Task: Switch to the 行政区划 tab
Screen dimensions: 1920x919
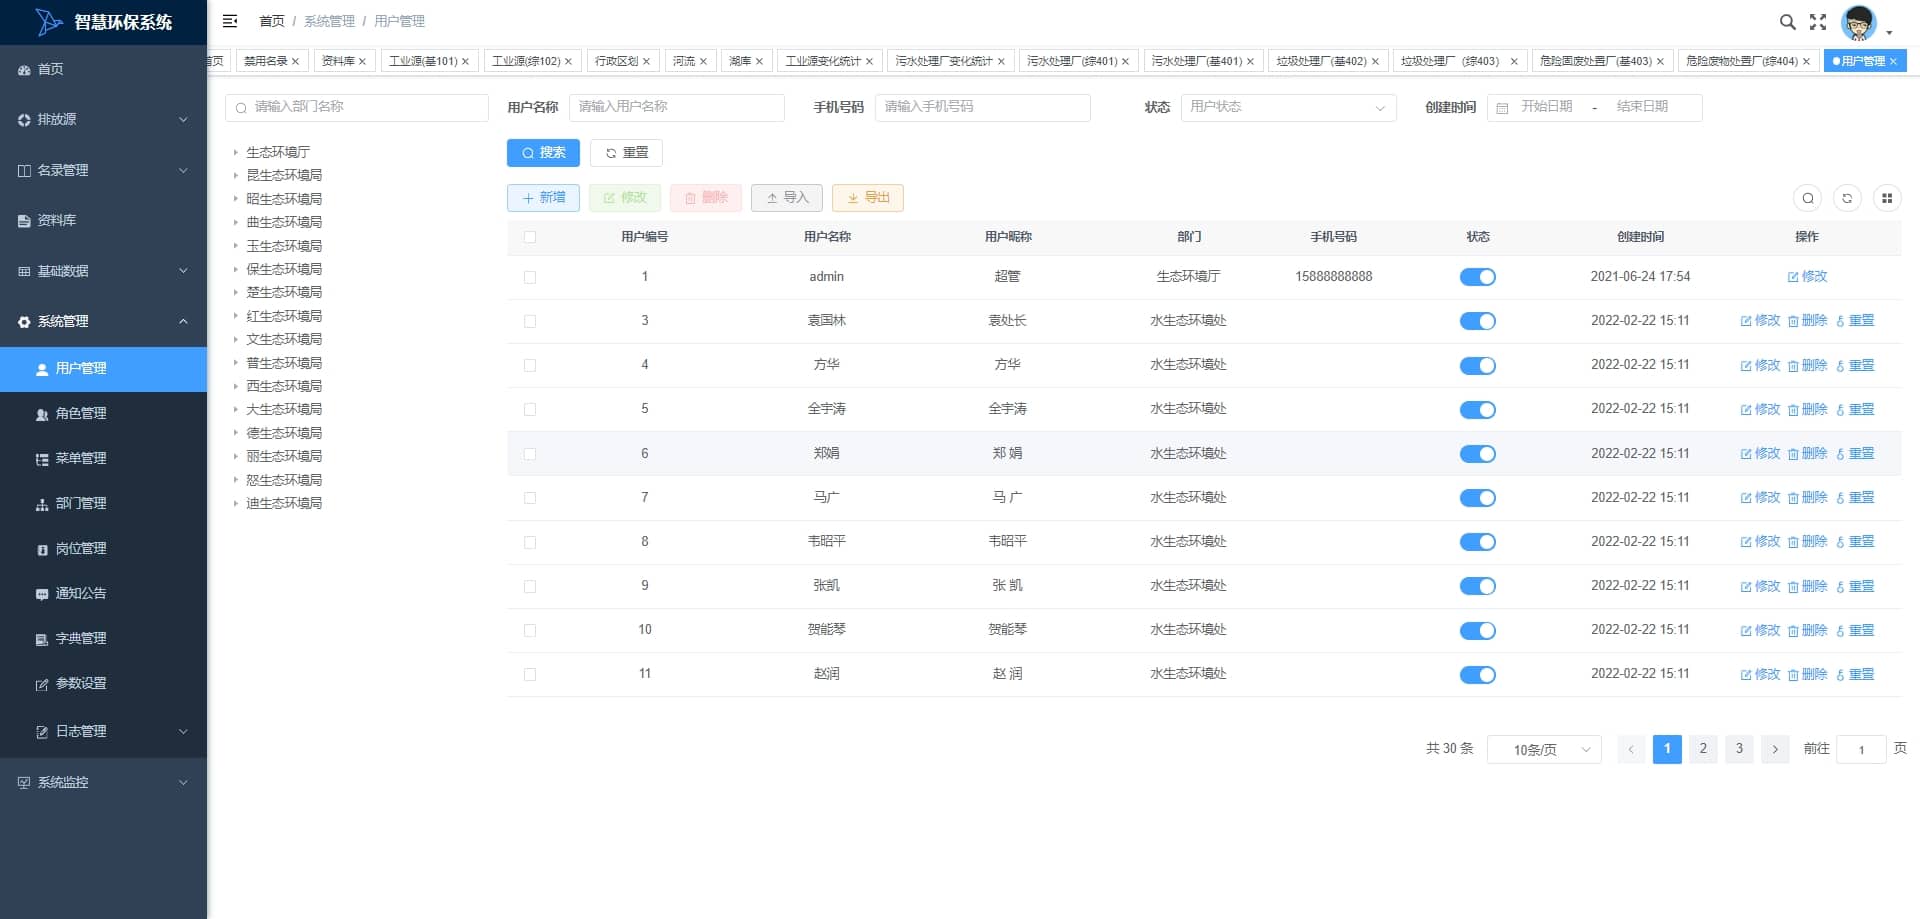Action: 622,61
